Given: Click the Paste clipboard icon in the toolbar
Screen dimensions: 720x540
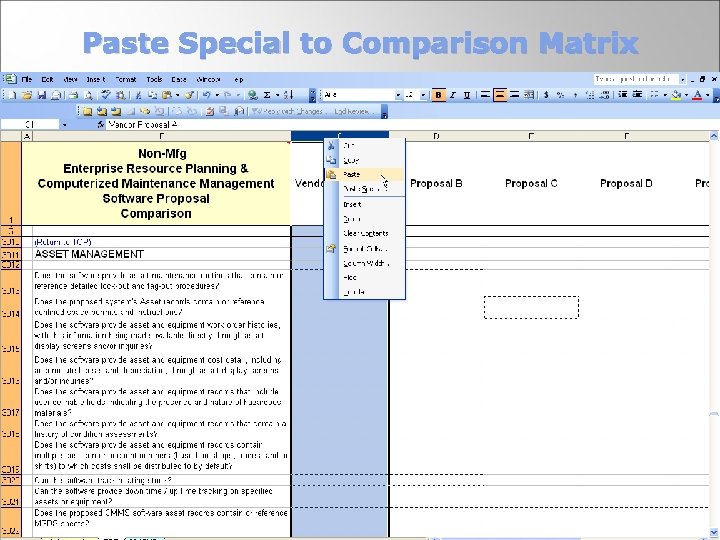Looking at the screenshot, I should (x=167, y=95).
